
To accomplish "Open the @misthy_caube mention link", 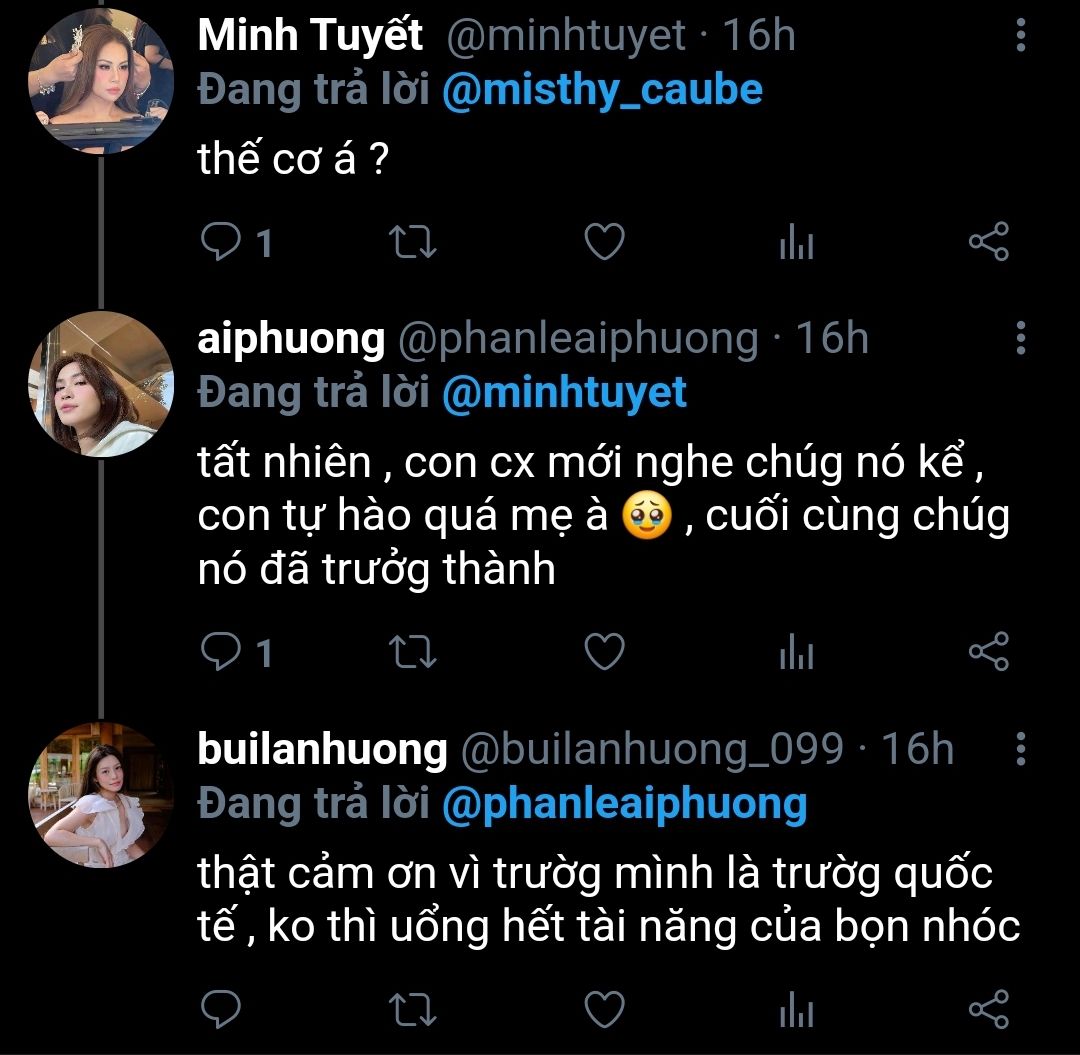I will click(x=602, y=90).
